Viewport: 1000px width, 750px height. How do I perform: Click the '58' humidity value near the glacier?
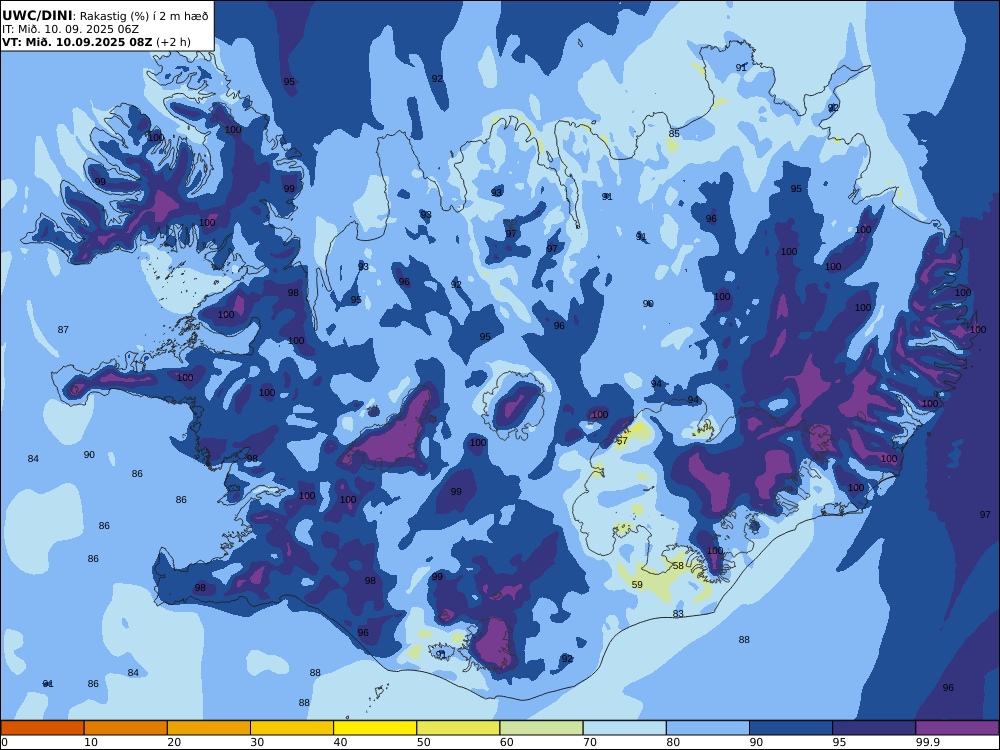pos(678,566)
